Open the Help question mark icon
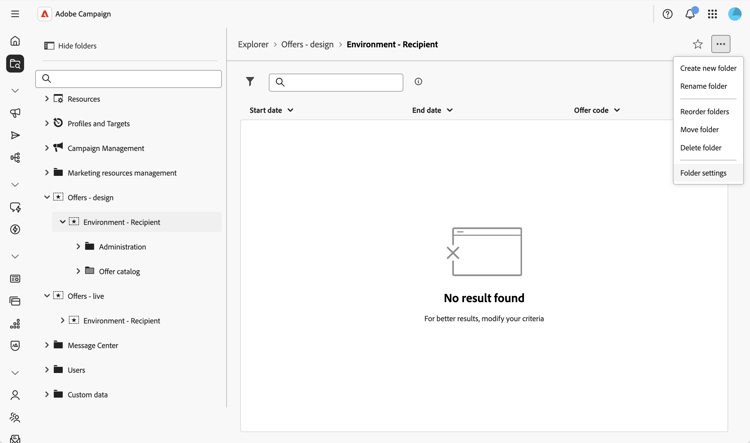 [667, 14]
